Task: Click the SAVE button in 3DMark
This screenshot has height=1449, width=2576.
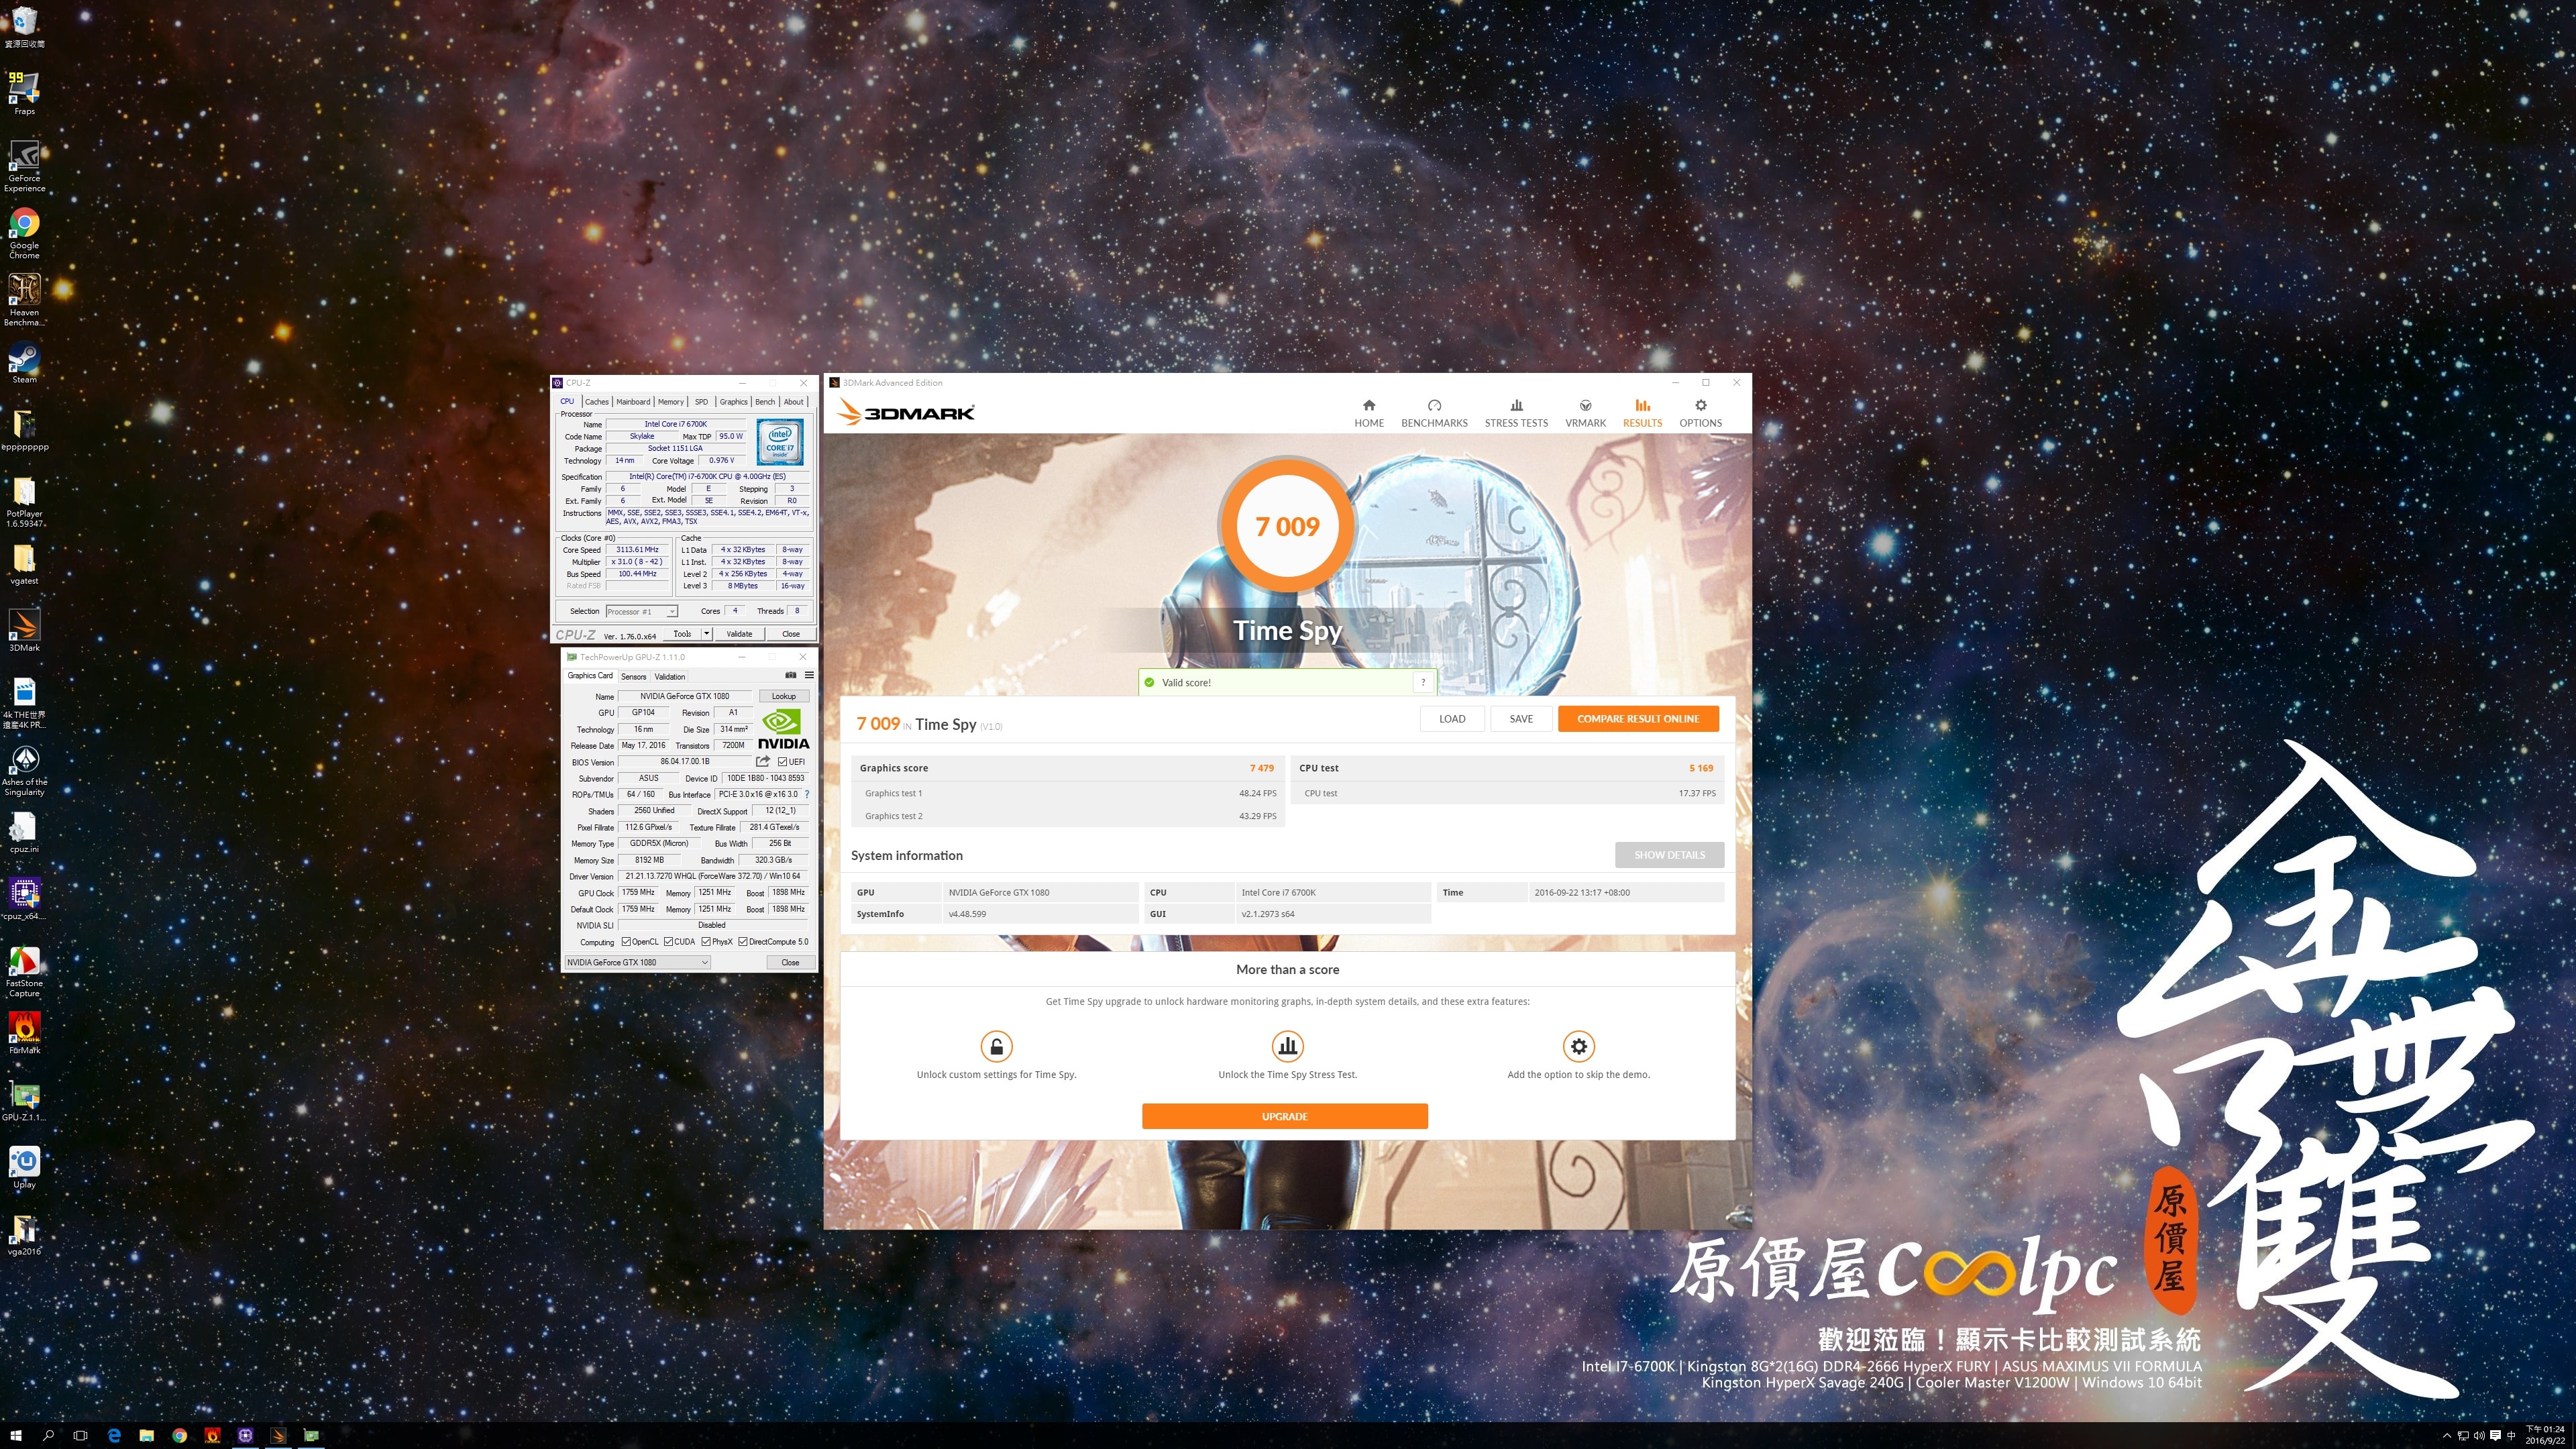Action: (x=1521, y=719)
